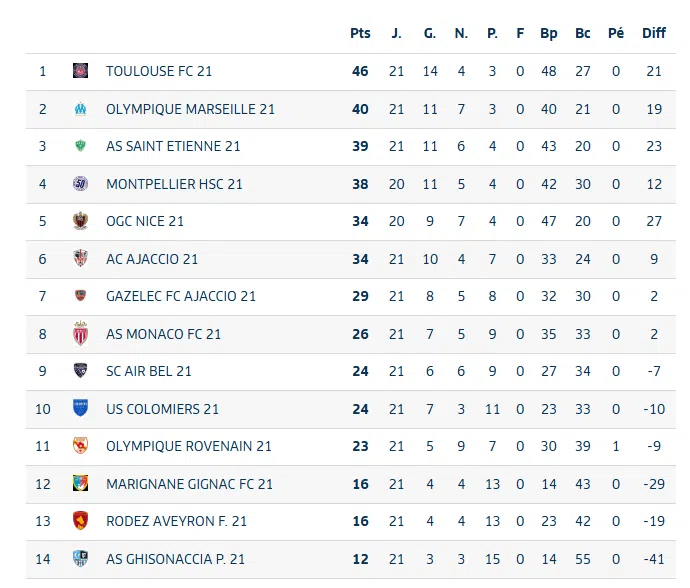This screenshot has height=588, width=690.
Task: Click the Montpellier HSC club badge
Action: [x=81, y=184]
